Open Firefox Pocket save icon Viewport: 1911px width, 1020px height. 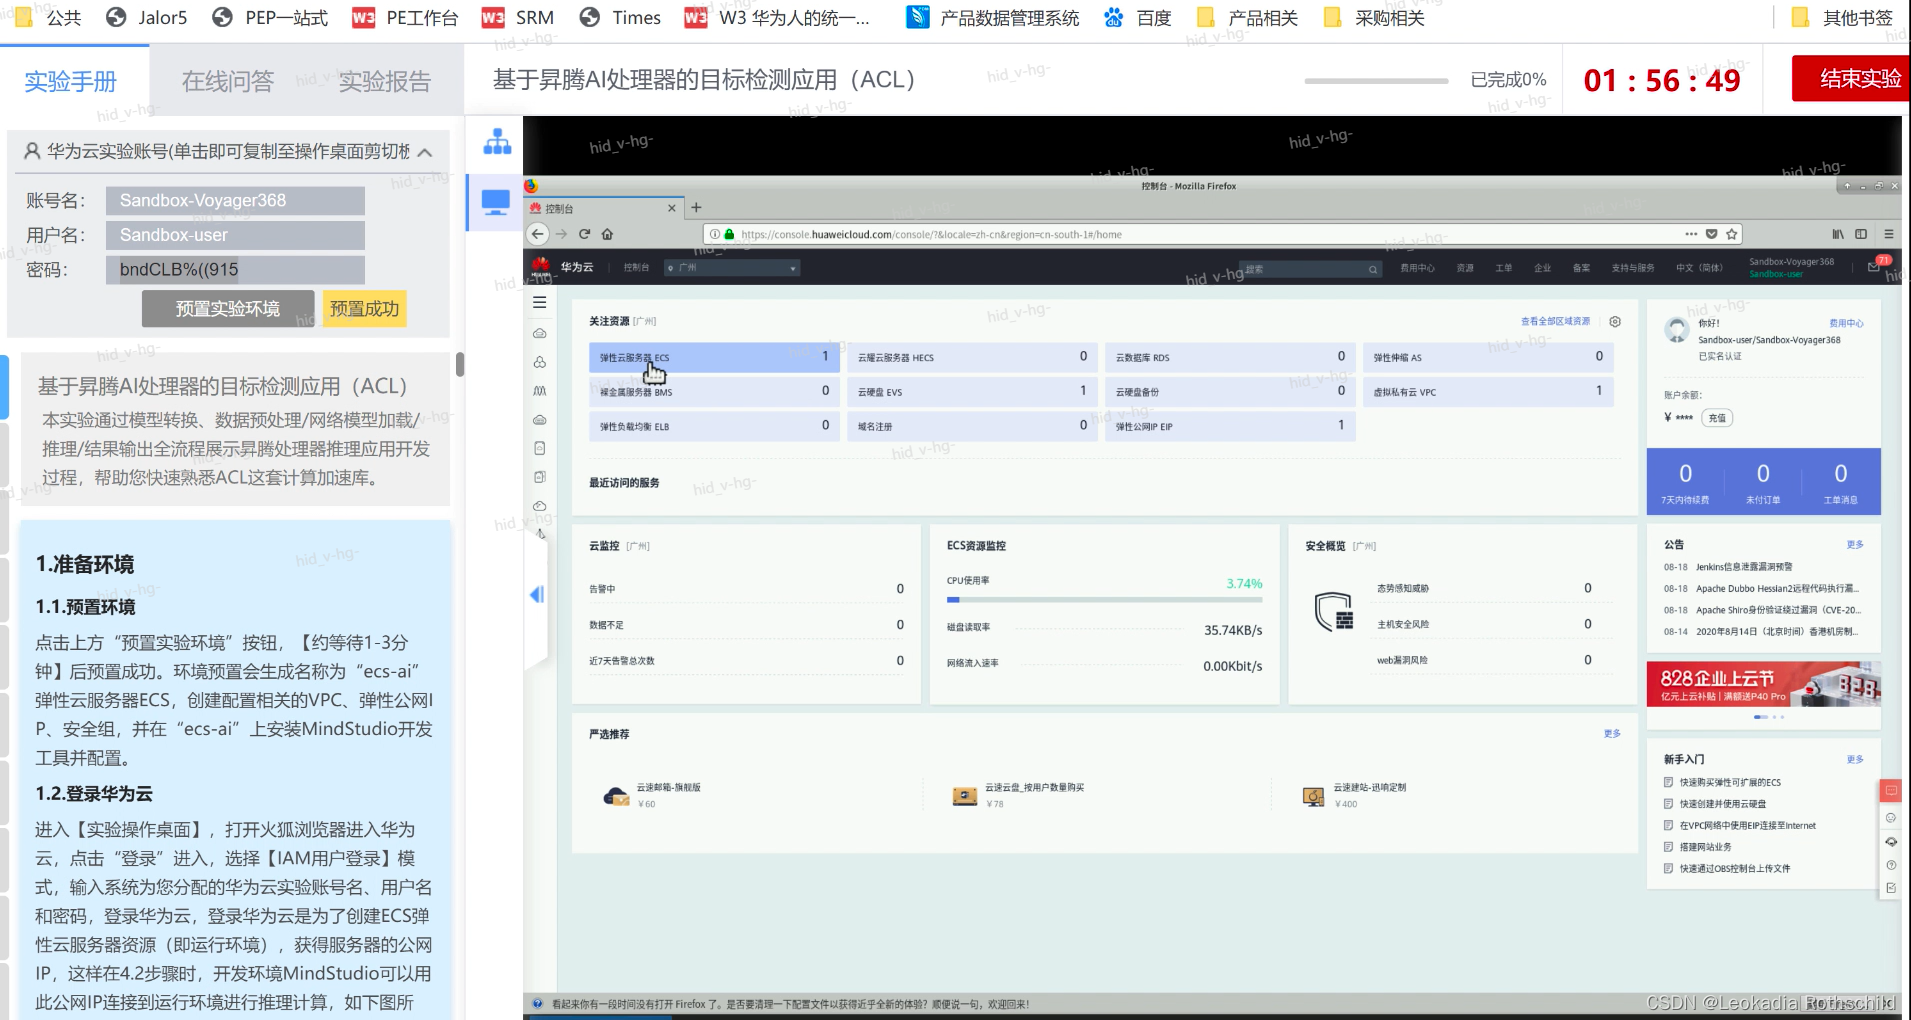[x=1712, y=234]
